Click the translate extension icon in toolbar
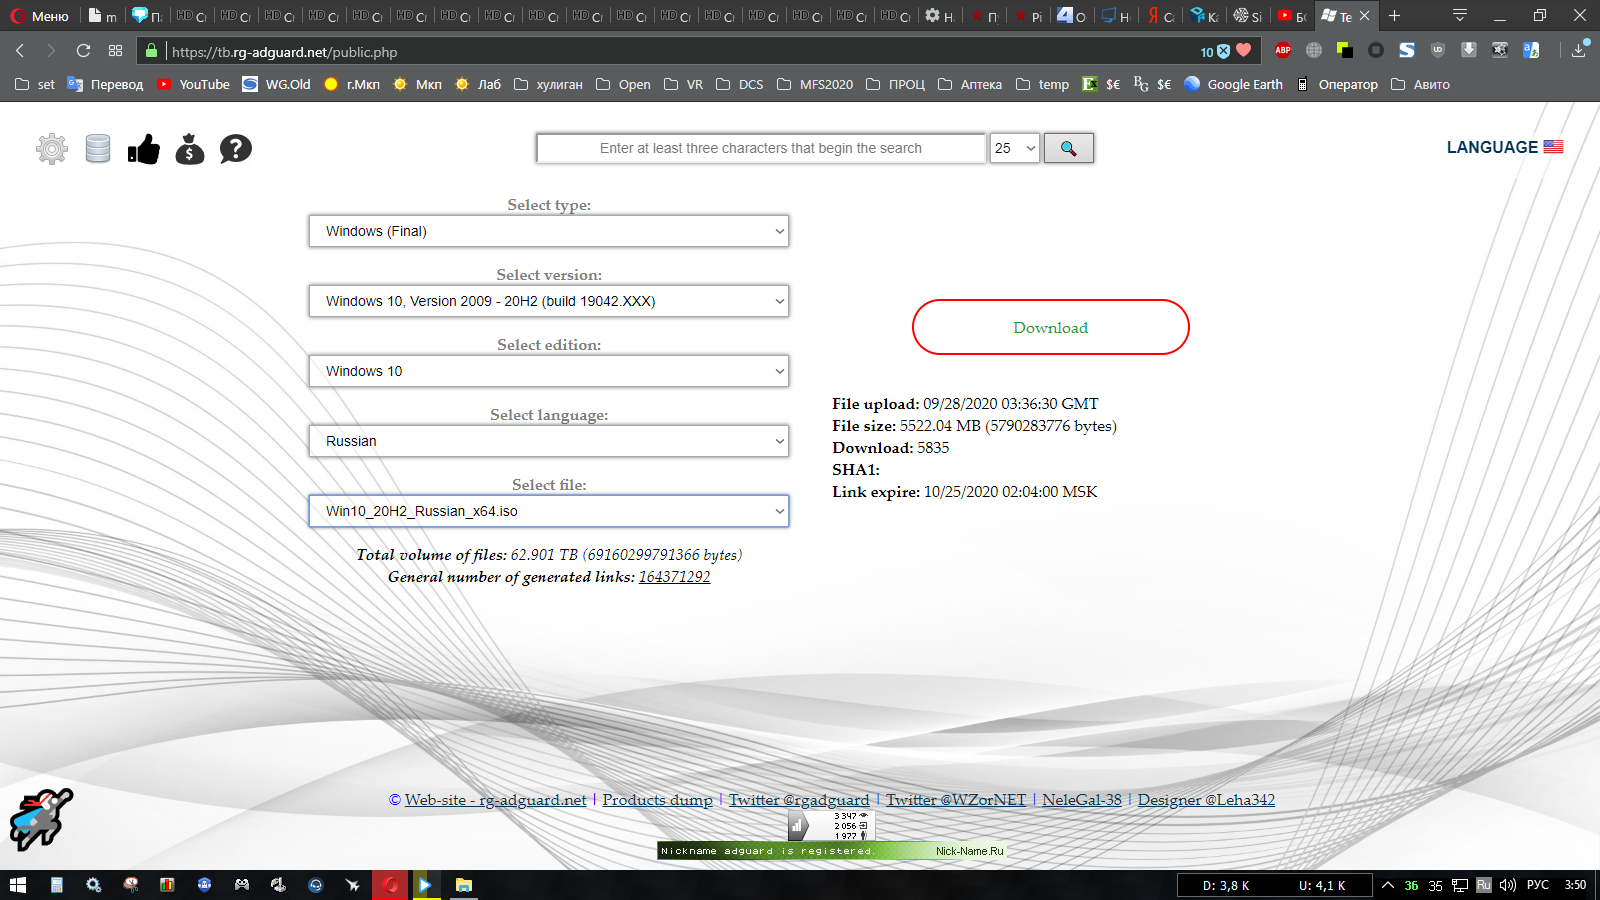The height and width of the screenshot is (900, 1600). tap(1531, 50)
